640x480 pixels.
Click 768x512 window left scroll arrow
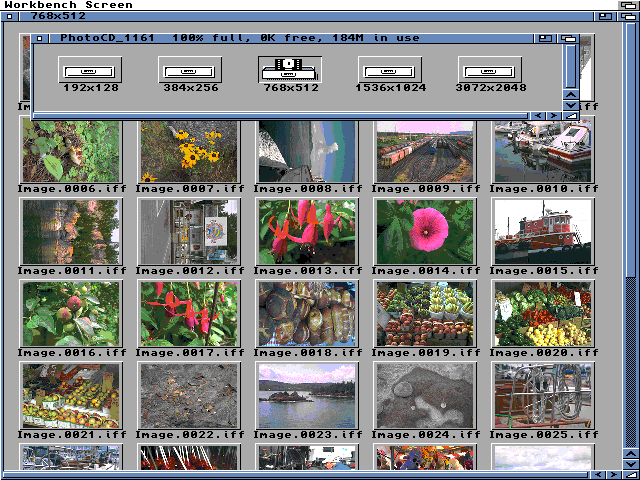pyautogui.click(x=598, y=475)
